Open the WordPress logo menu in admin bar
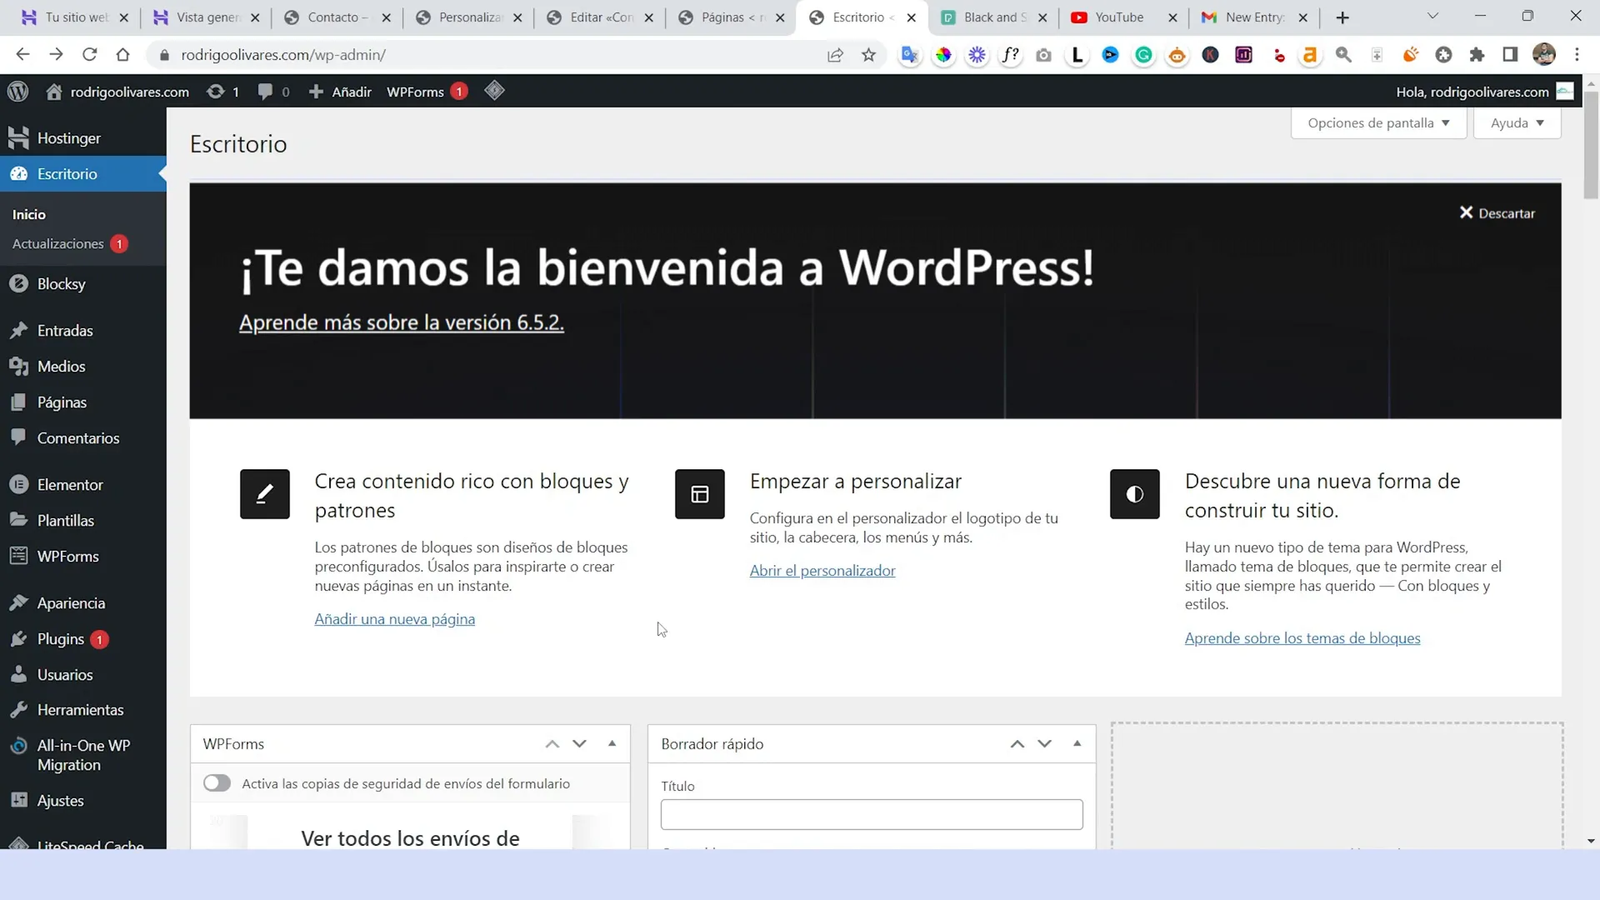Image resolution: width=1600 pixels, height=900 pixels. point(17,91)
